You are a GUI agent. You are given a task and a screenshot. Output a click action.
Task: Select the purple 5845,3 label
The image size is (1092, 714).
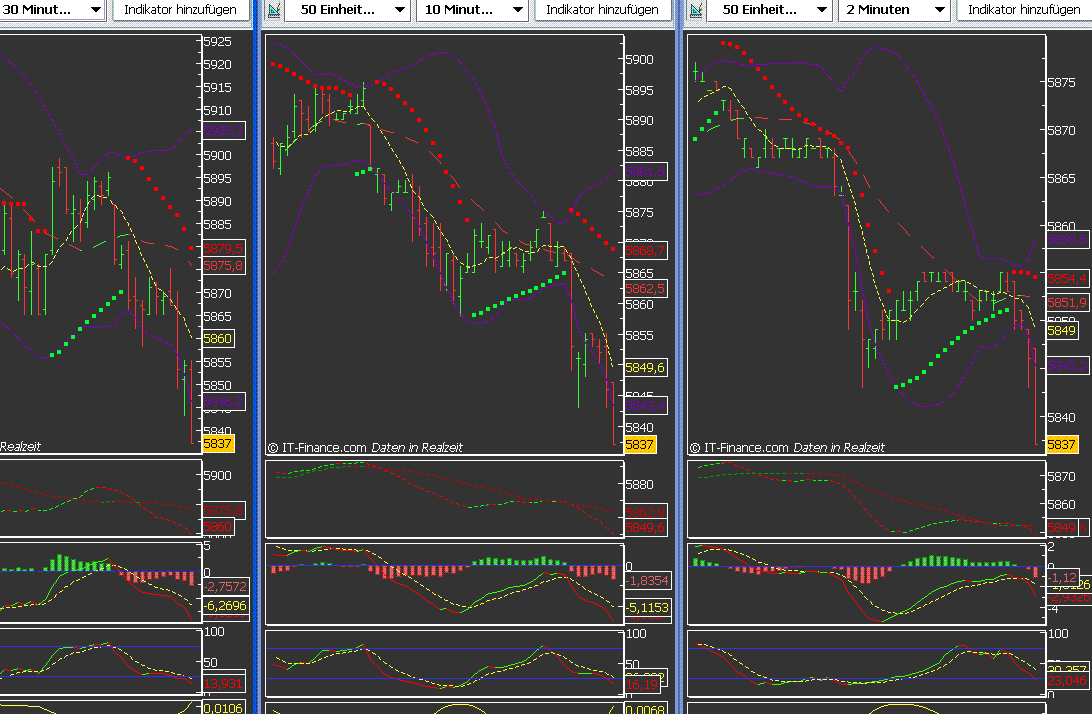click(x=1068, y=365)
